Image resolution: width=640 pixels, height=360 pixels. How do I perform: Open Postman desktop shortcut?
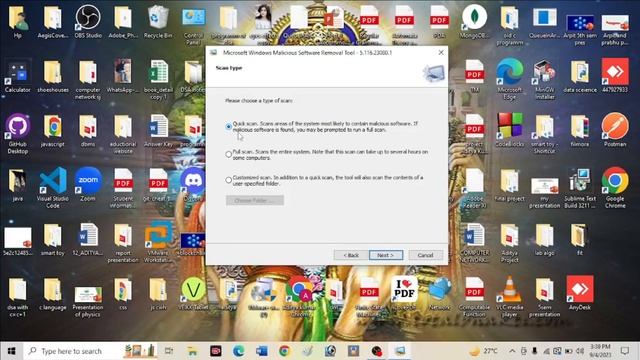(615, 130)
